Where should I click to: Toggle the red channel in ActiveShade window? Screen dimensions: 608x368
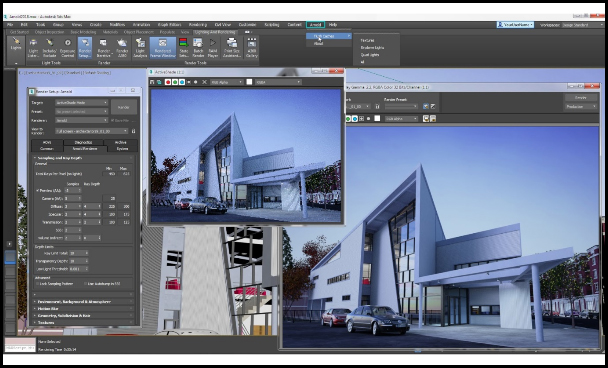[x=168, y=82]
